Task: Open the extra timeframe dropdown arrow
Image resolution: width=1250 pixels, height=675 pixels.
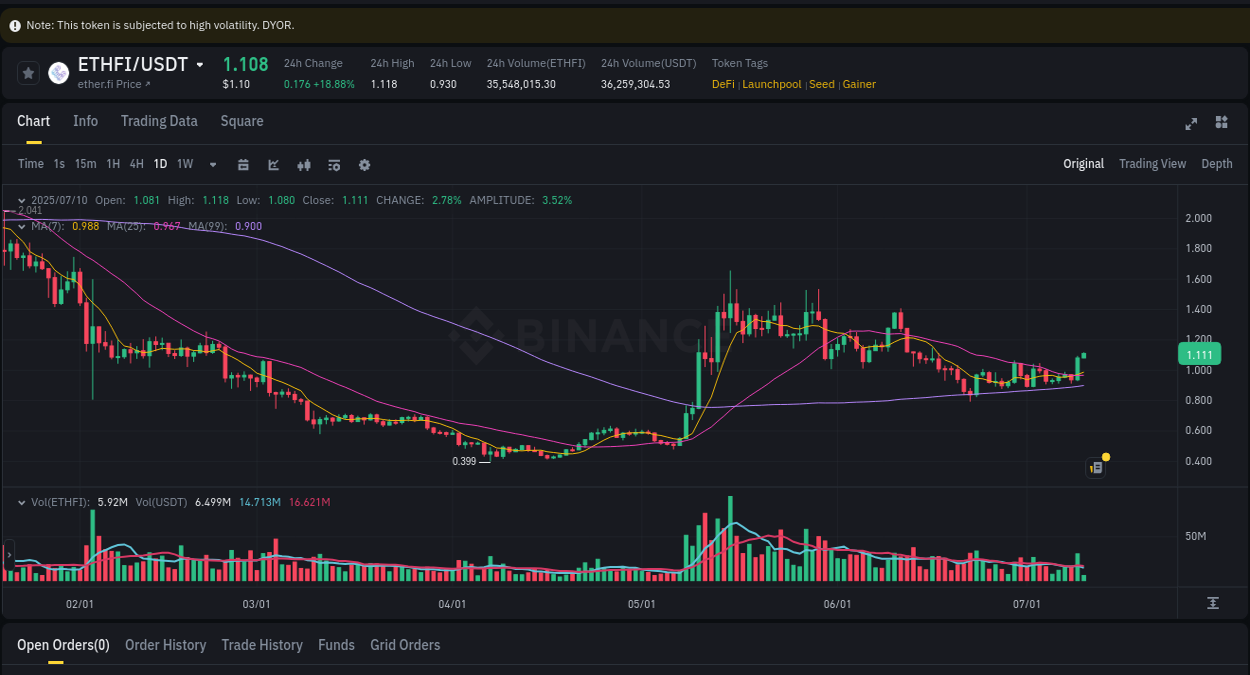Action: coord(211,164)
